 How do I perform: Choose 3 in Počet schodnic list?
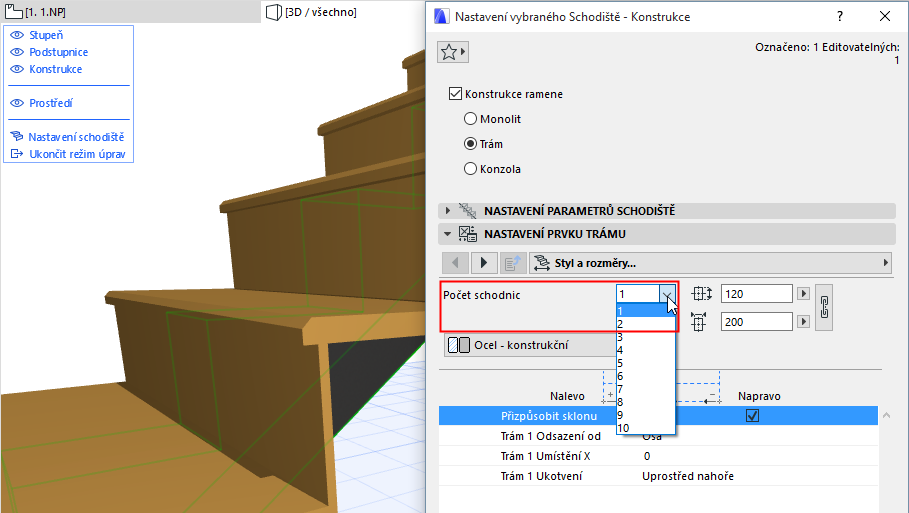[646, 337]
